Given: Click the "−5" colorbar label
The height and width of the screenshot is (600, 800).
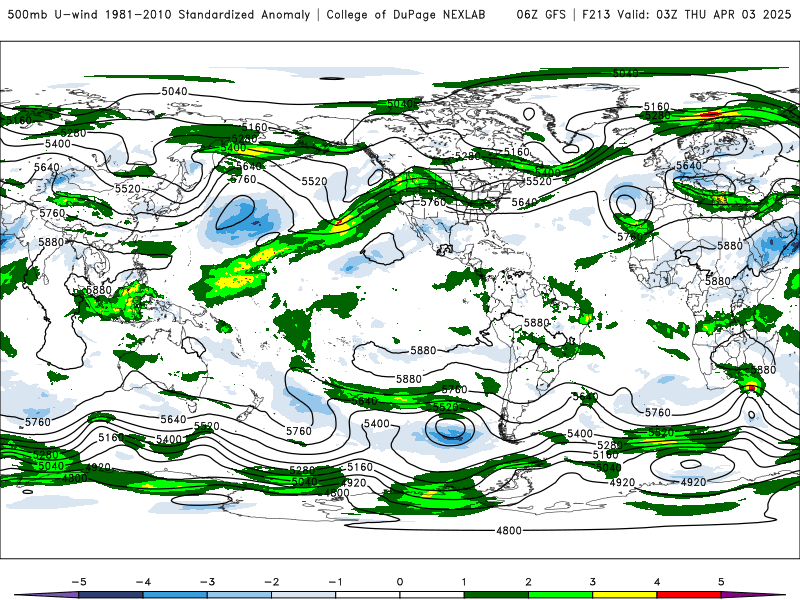Looking at the screenshot, I should pos(79,582).
